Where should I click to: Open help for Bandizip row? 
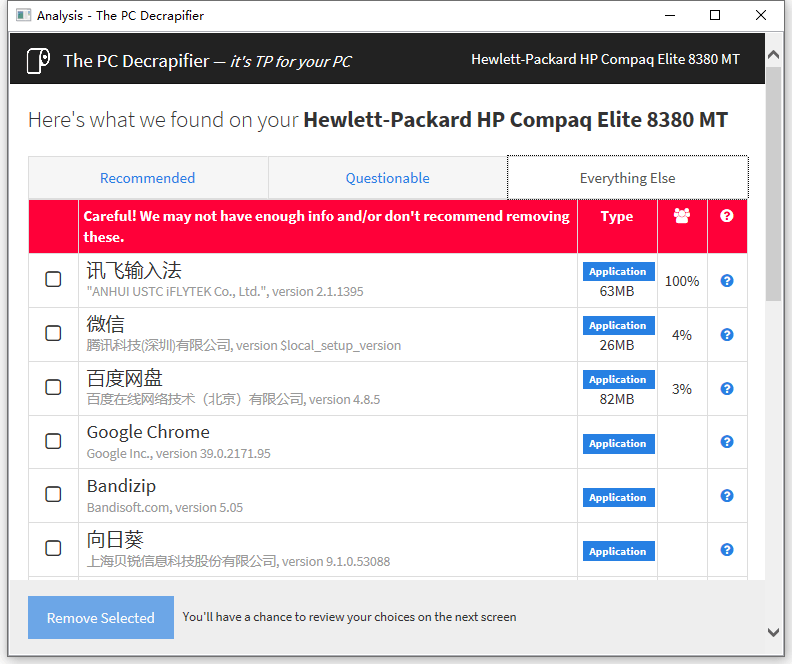pos(727,496)
